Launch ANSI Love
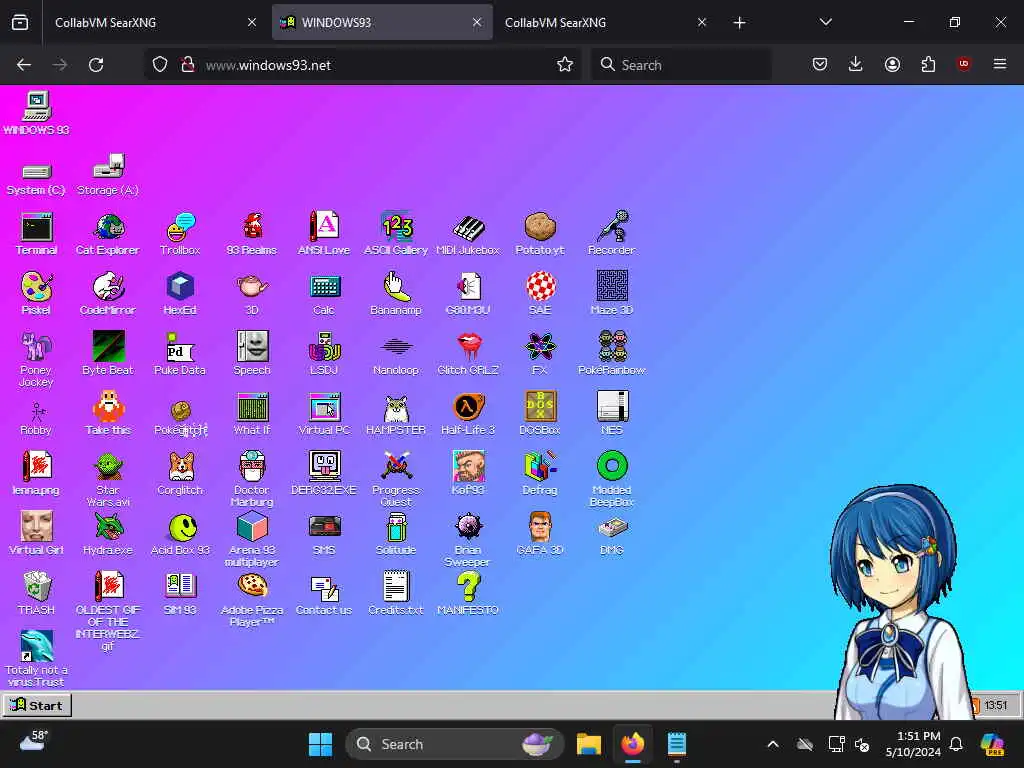 click(x=324, y=233)
